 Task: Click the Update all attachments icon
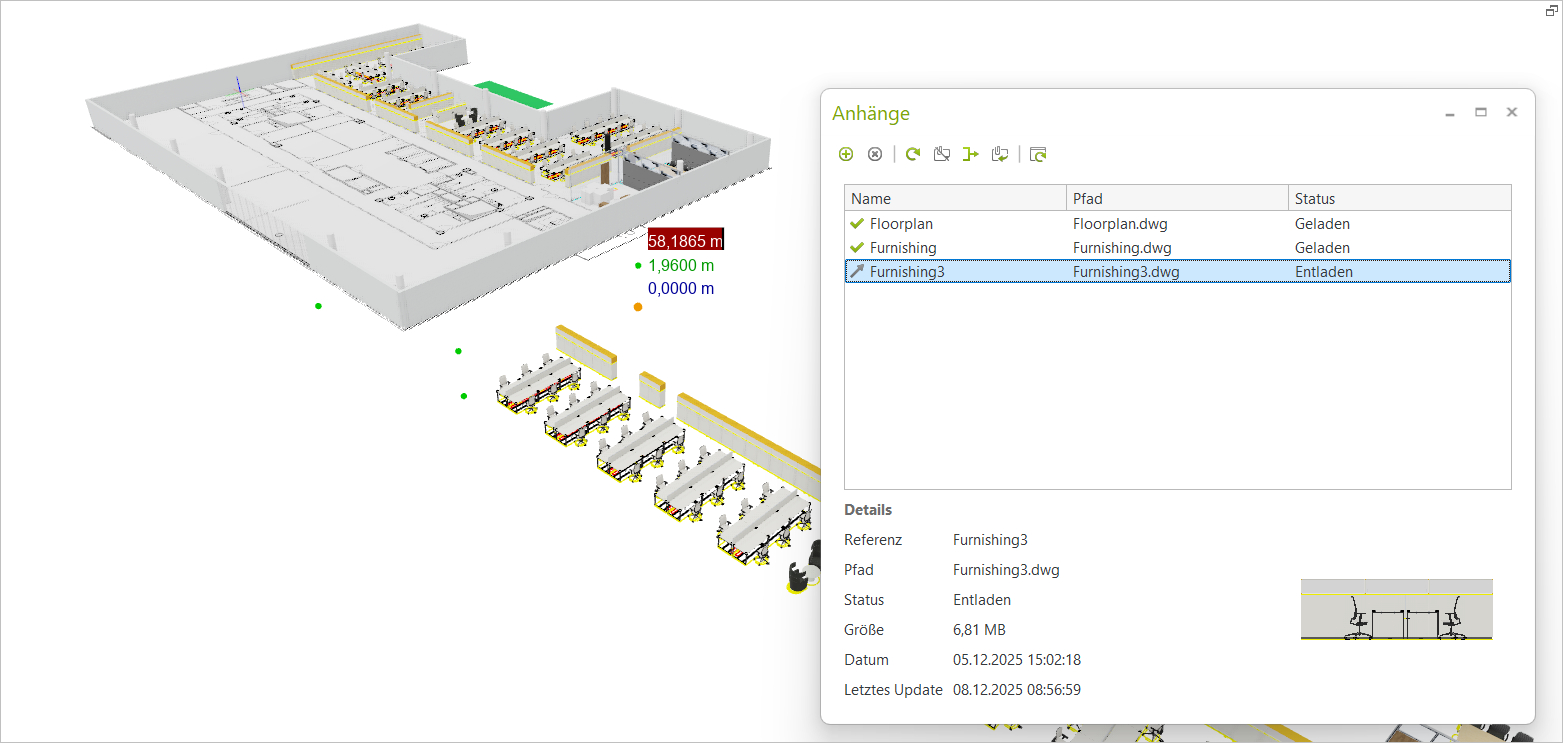(x=1038, y=154)
